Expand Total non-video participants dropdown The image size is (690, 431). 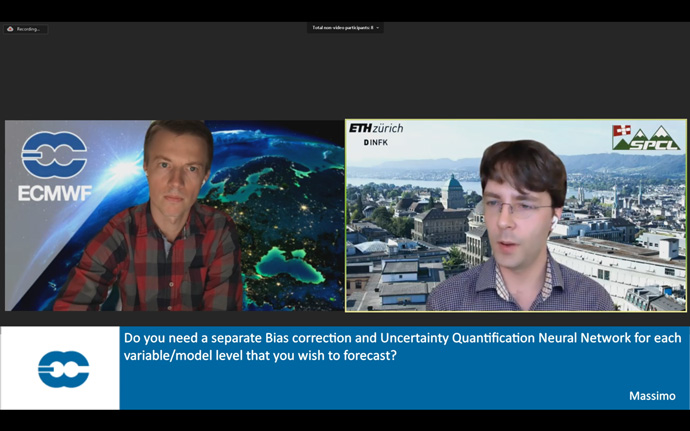344,28
